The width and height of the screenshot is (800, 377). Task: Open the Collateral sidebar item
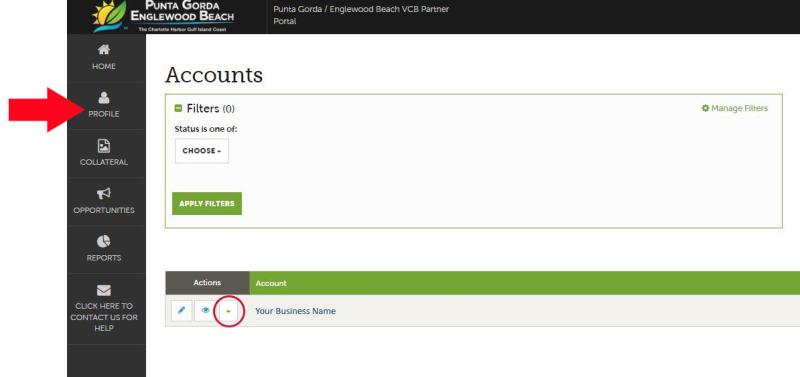point(104,153)
